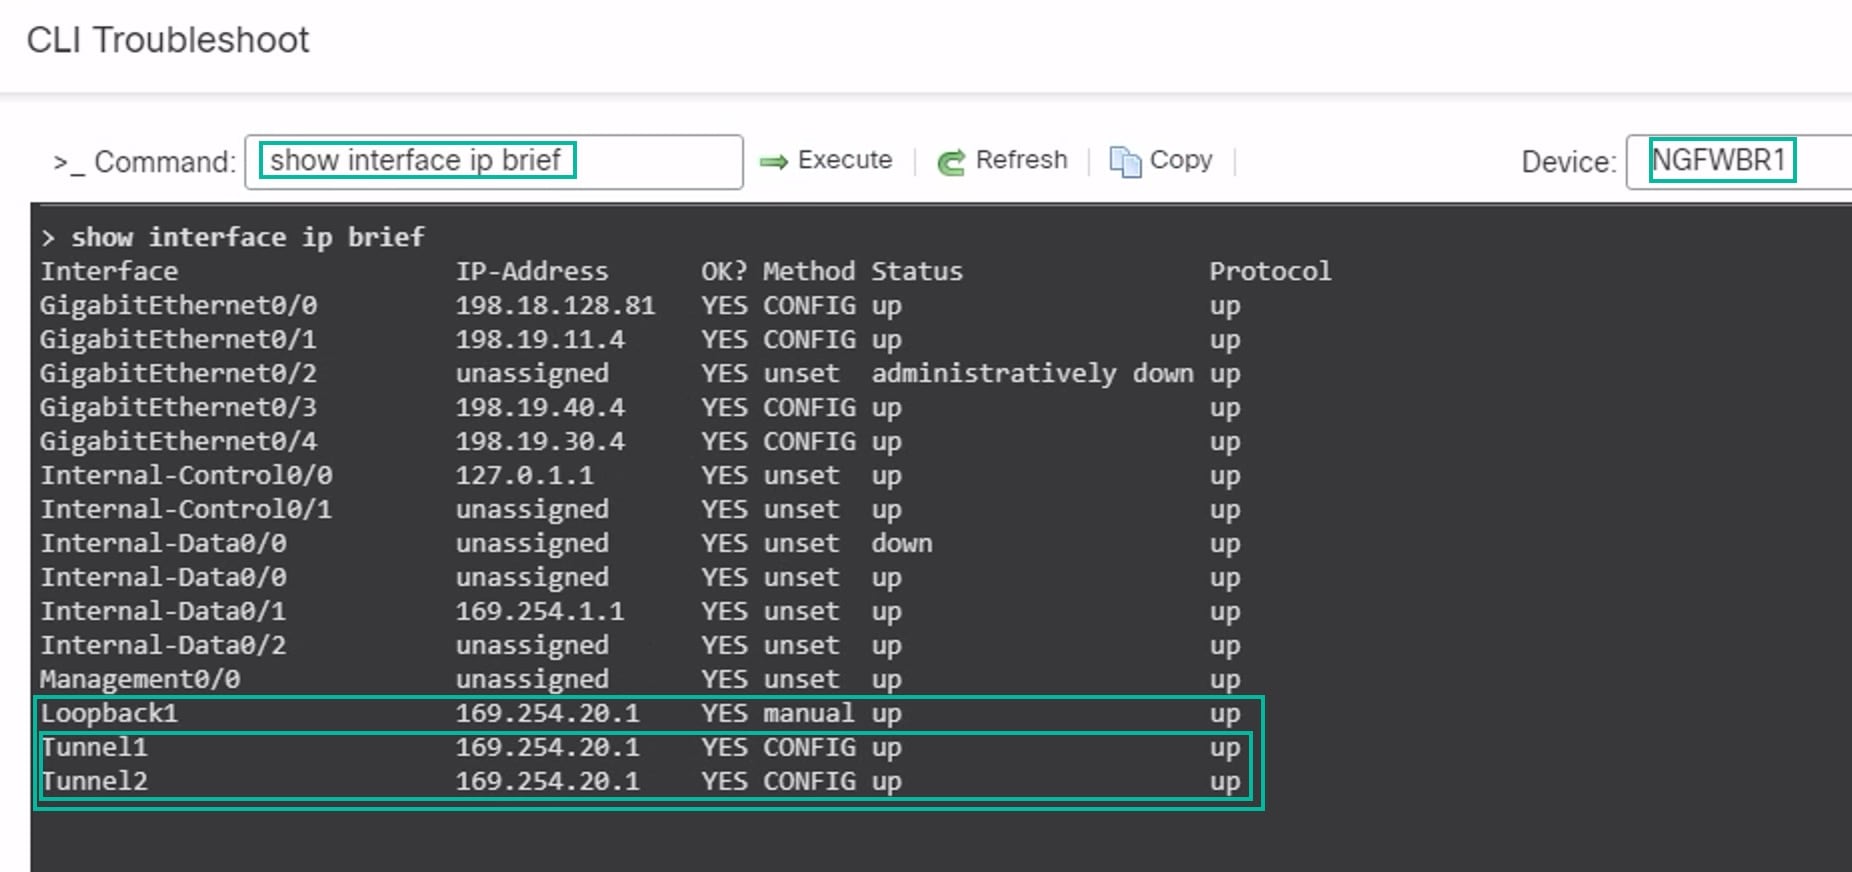
Task: Click the green Refresh icon
Action: pyautogui.click(x=951, y=161)
